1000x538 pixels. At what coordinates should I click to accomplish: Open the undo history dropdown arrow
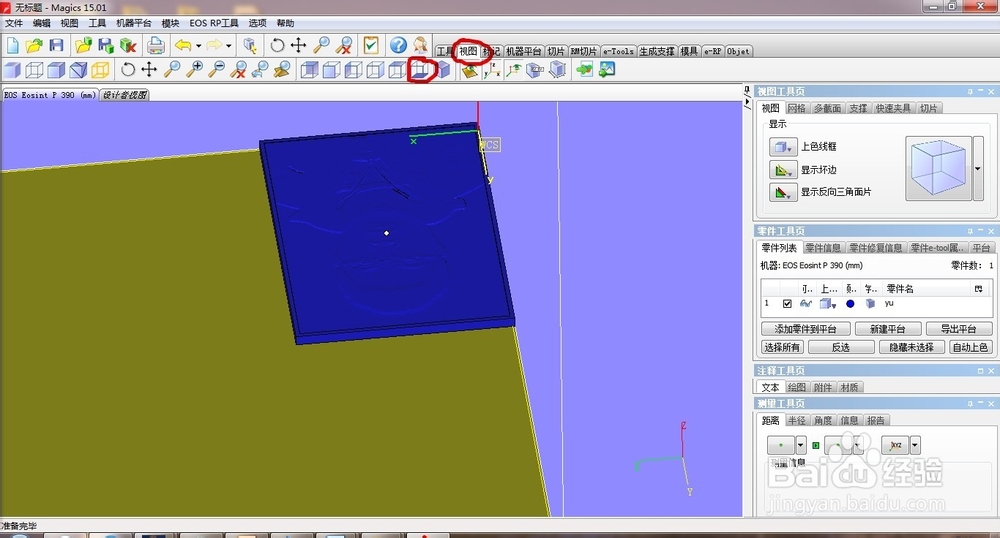(x=198, y=46)
